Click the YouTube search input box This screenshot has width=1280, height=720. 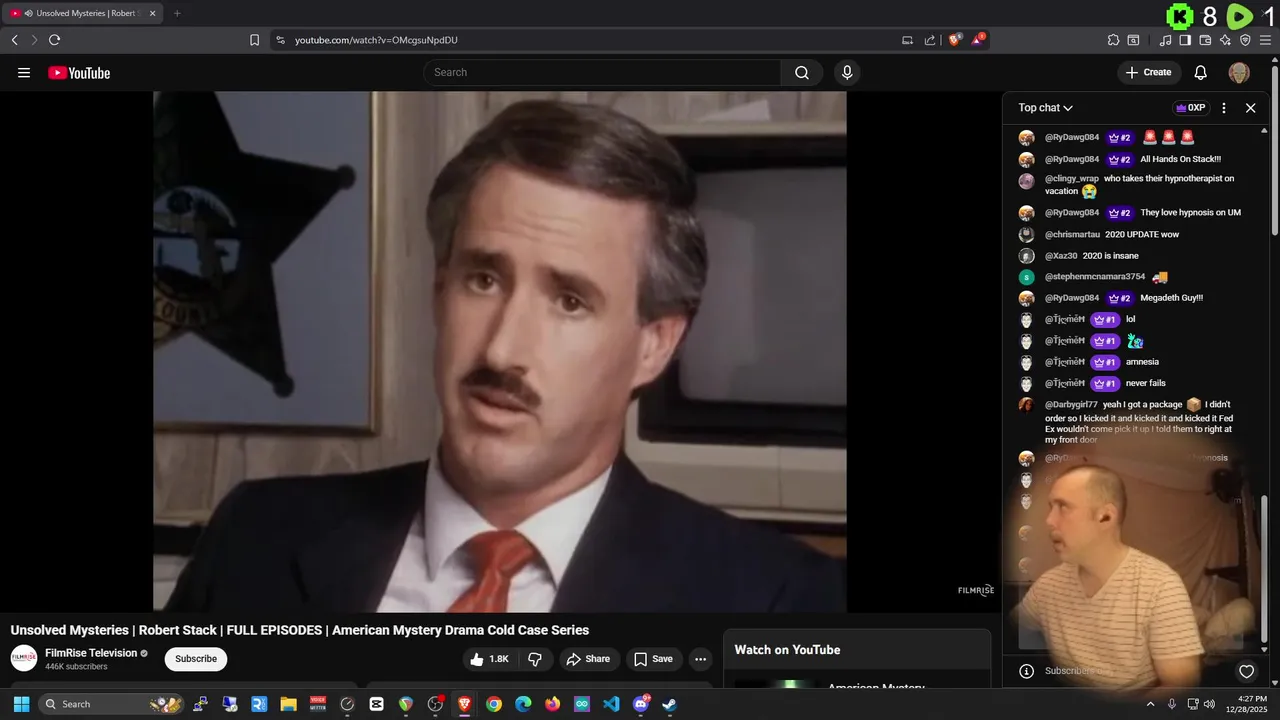click(602, 72)
